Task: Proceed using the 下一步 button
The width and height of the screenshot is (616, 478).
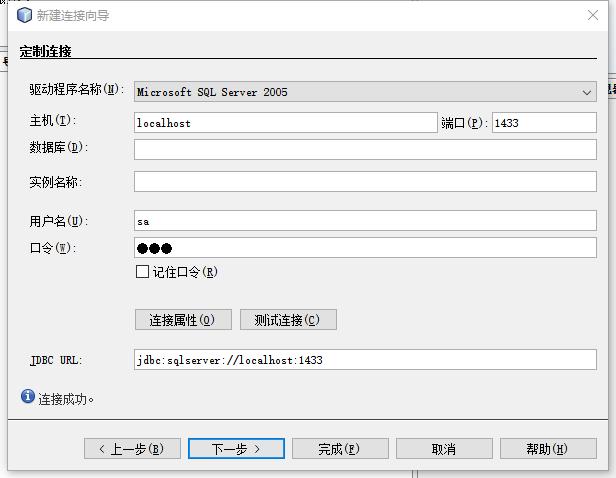Action: [x=236, y=449]
